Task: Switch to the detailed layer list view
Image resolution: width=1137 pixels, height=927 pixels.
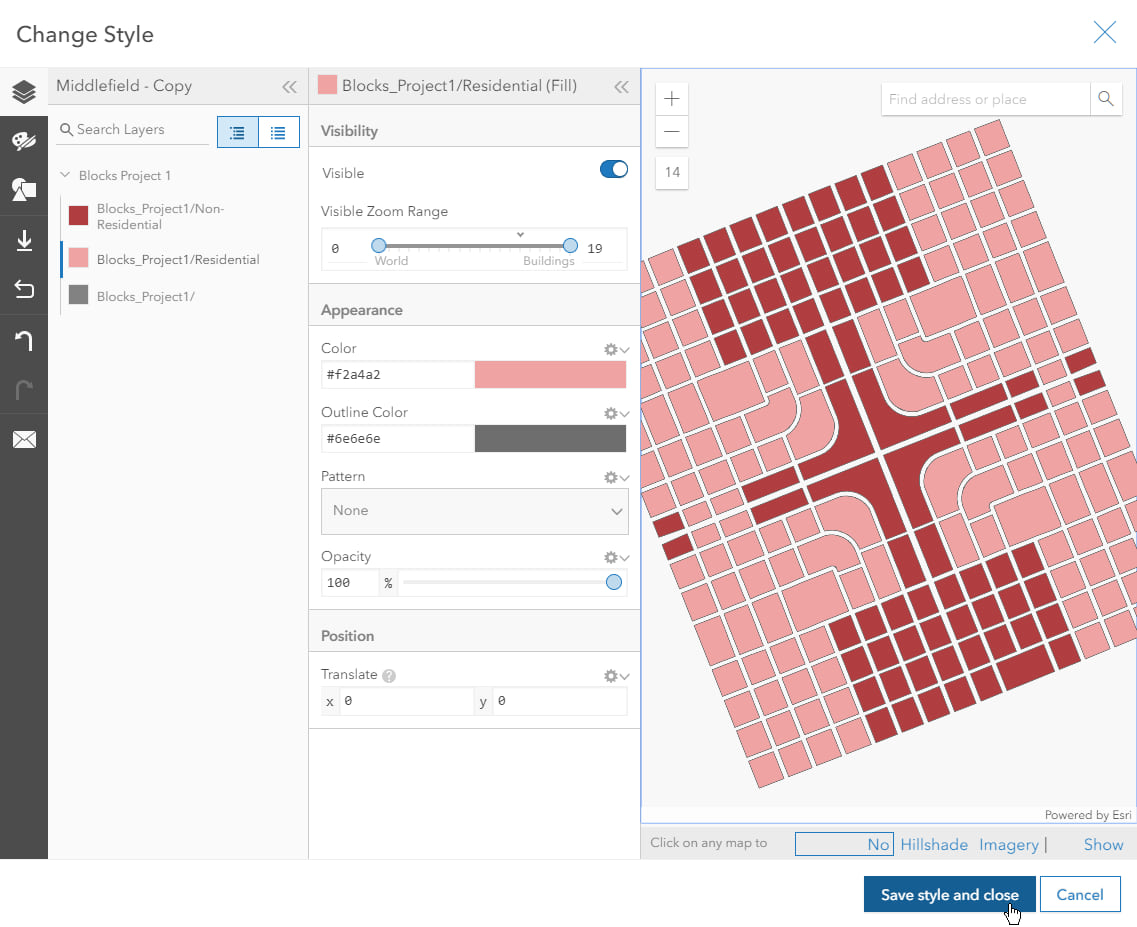Action: tap(277, 131)
